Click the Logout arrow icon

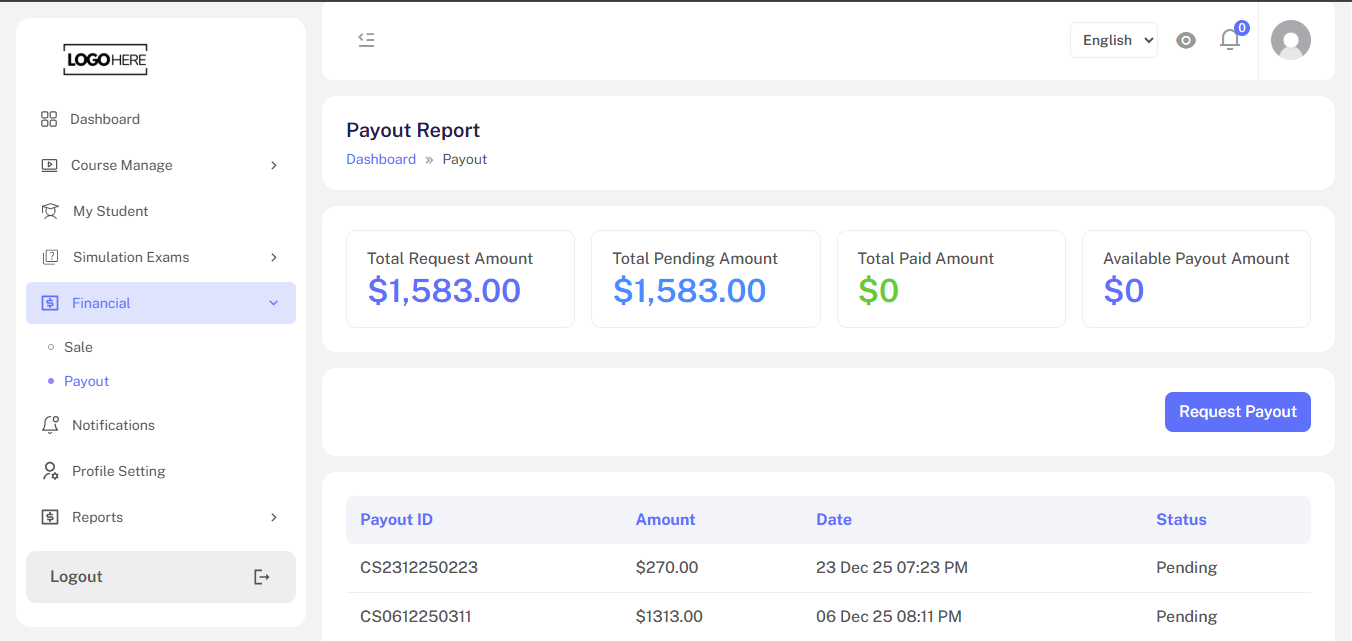click(x=262, y=577)
